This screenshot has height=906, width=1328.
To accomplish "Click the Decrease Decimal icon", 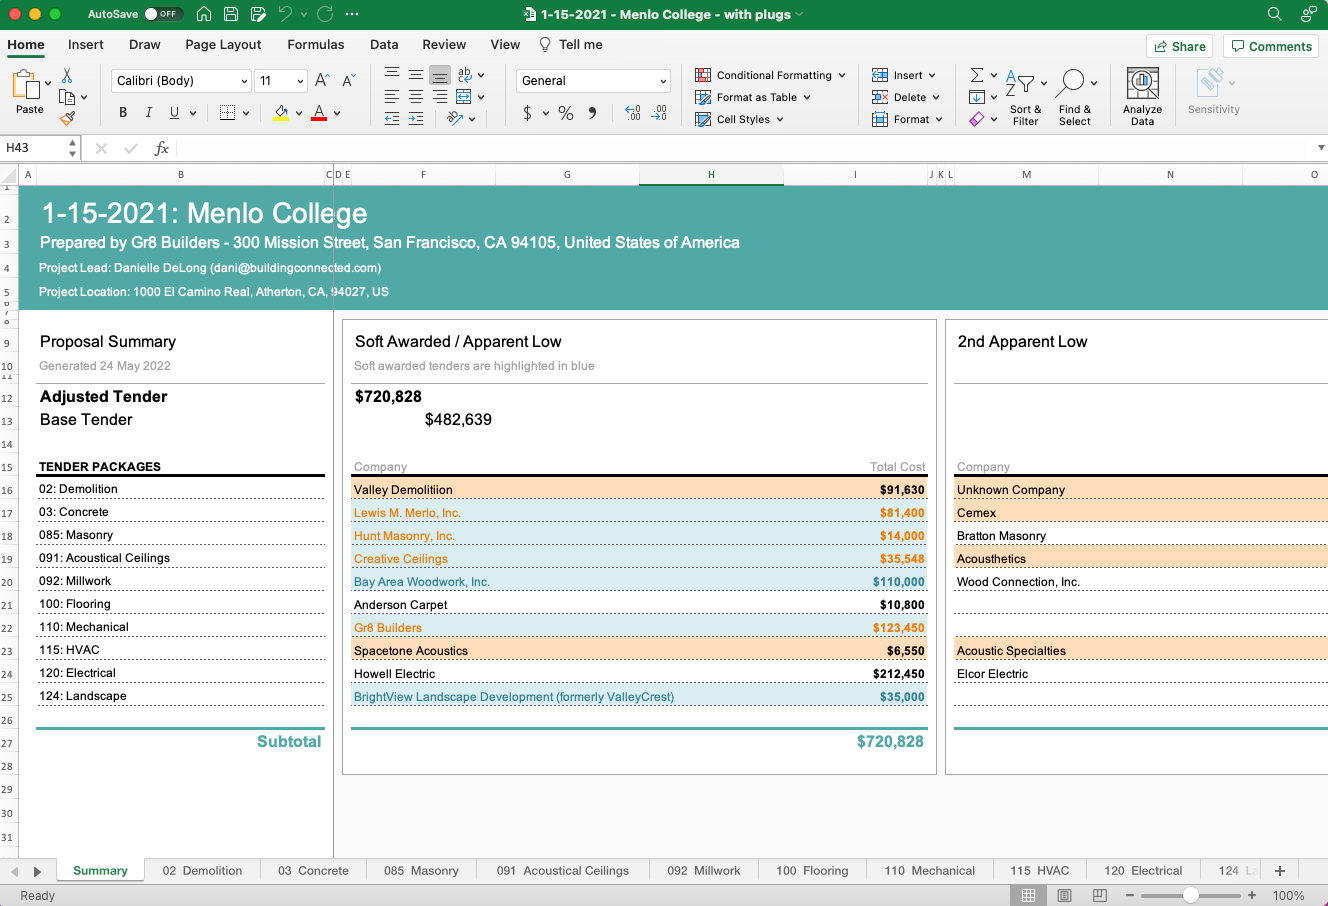I will click(659, 113).
